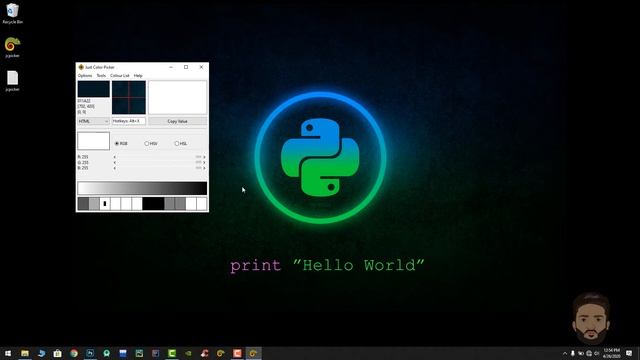640x360 pixels.
Task: Open the red CCleaner taskbar icon
Action: tap(204, 353)
